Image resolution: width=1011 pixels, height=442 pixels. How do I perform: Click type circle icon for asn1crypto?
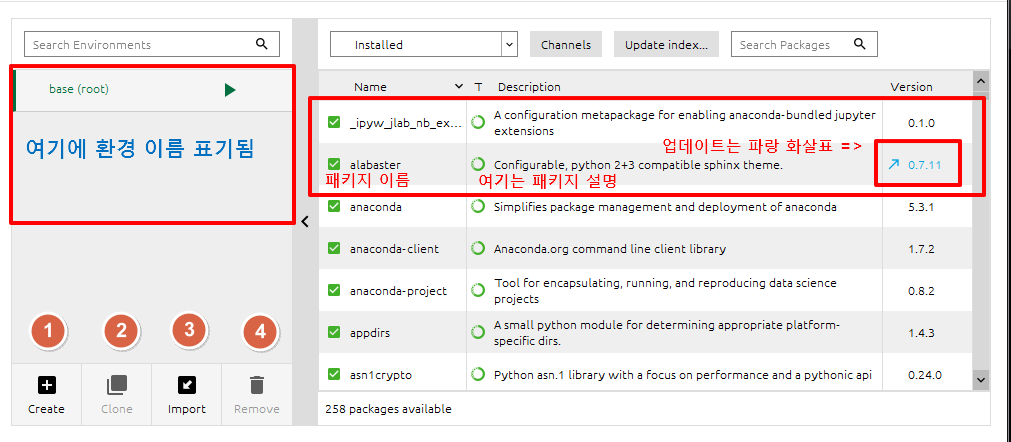[x=478, y=374]
